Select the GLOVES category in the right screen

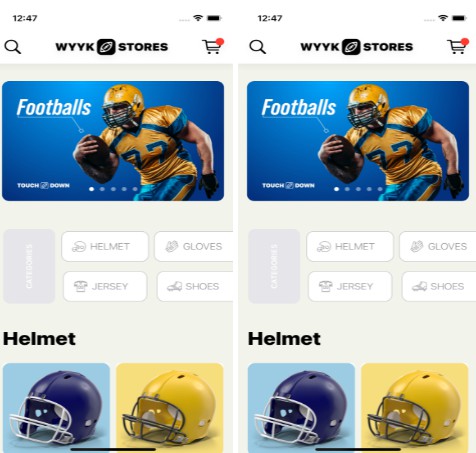pos(438,246)
